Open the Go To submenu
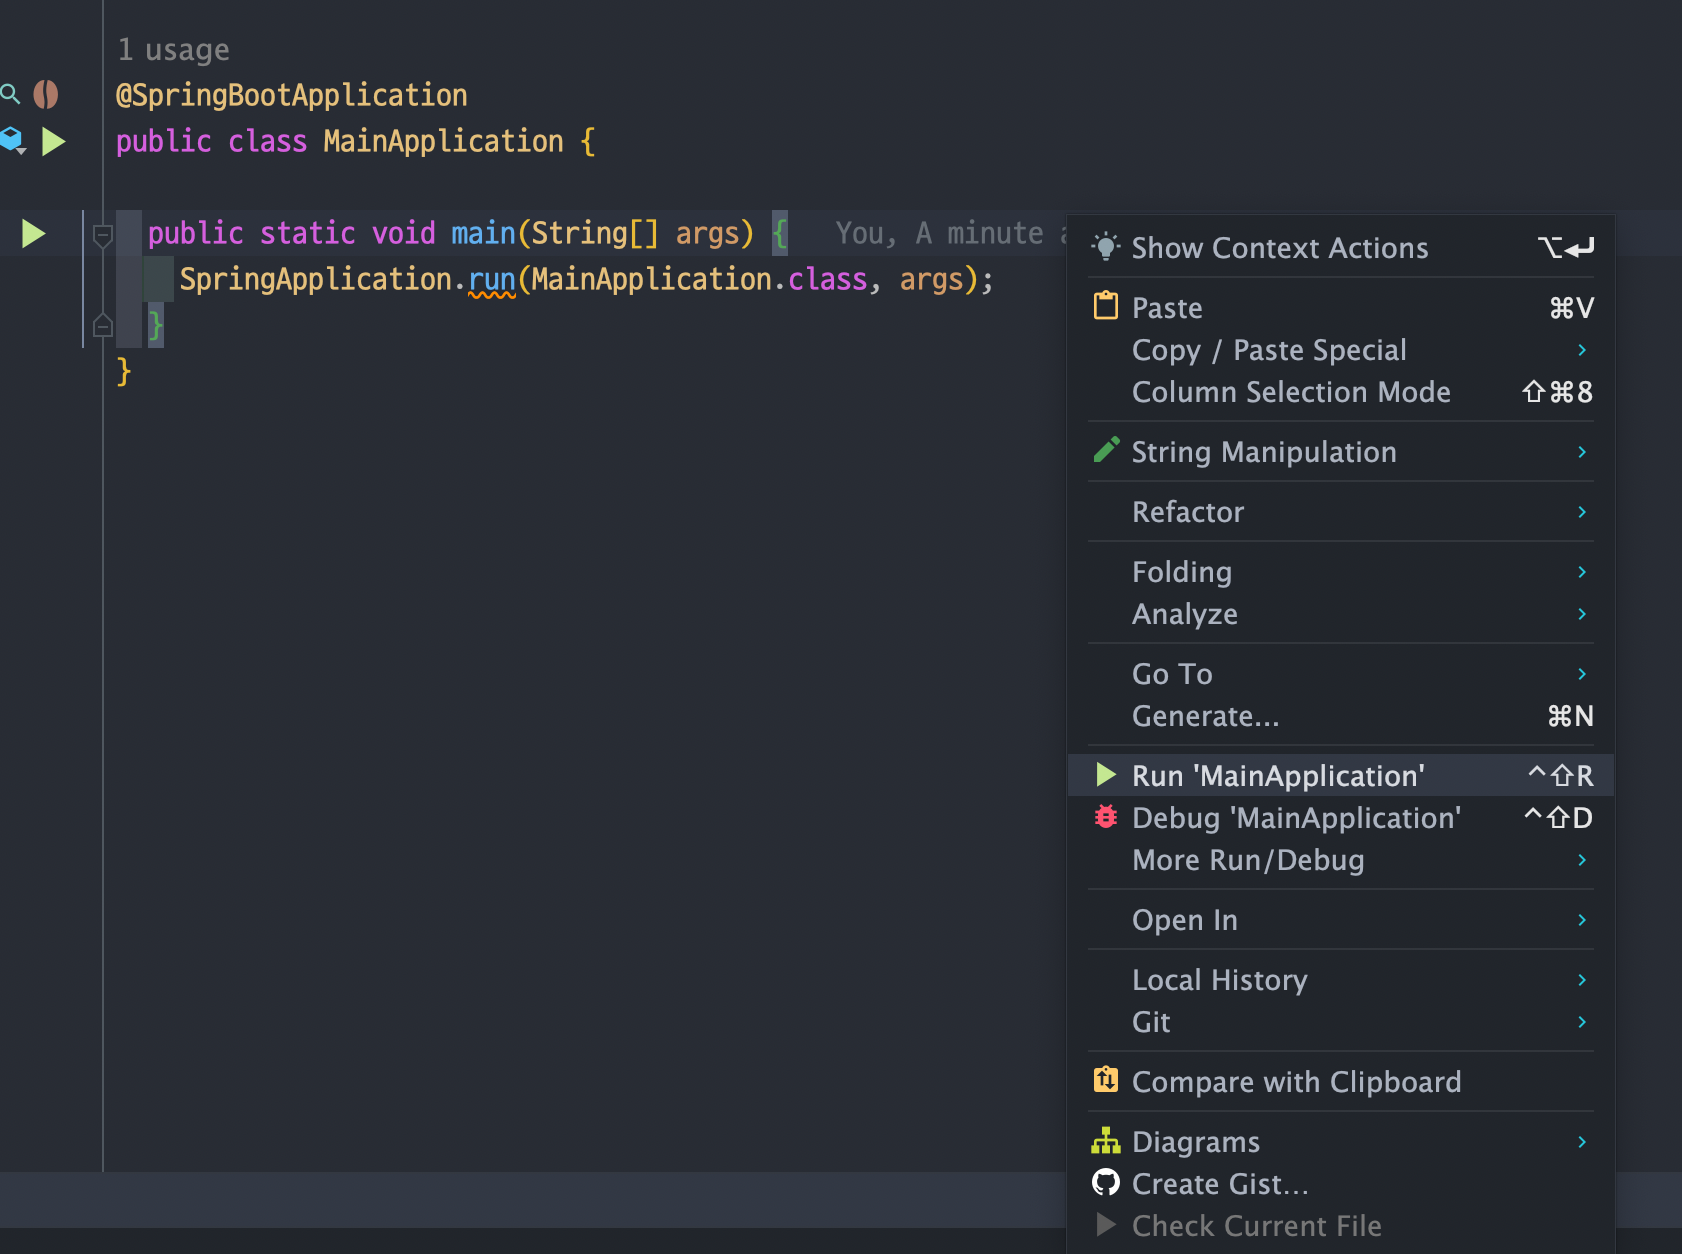 tap(1341, 674)
